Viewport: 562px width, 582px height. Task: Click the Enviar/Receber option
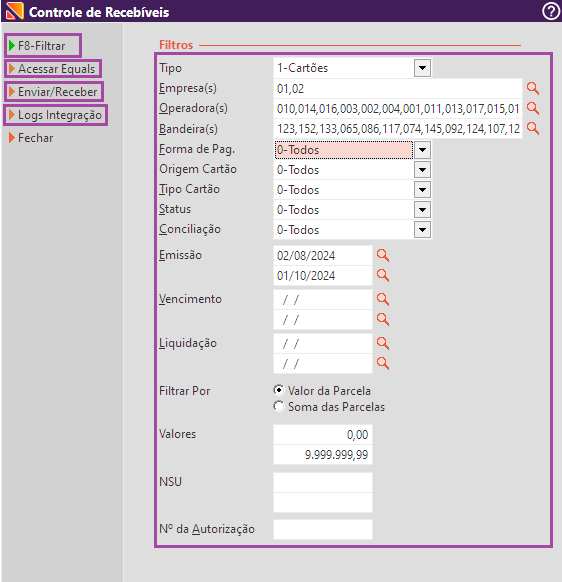54,92
